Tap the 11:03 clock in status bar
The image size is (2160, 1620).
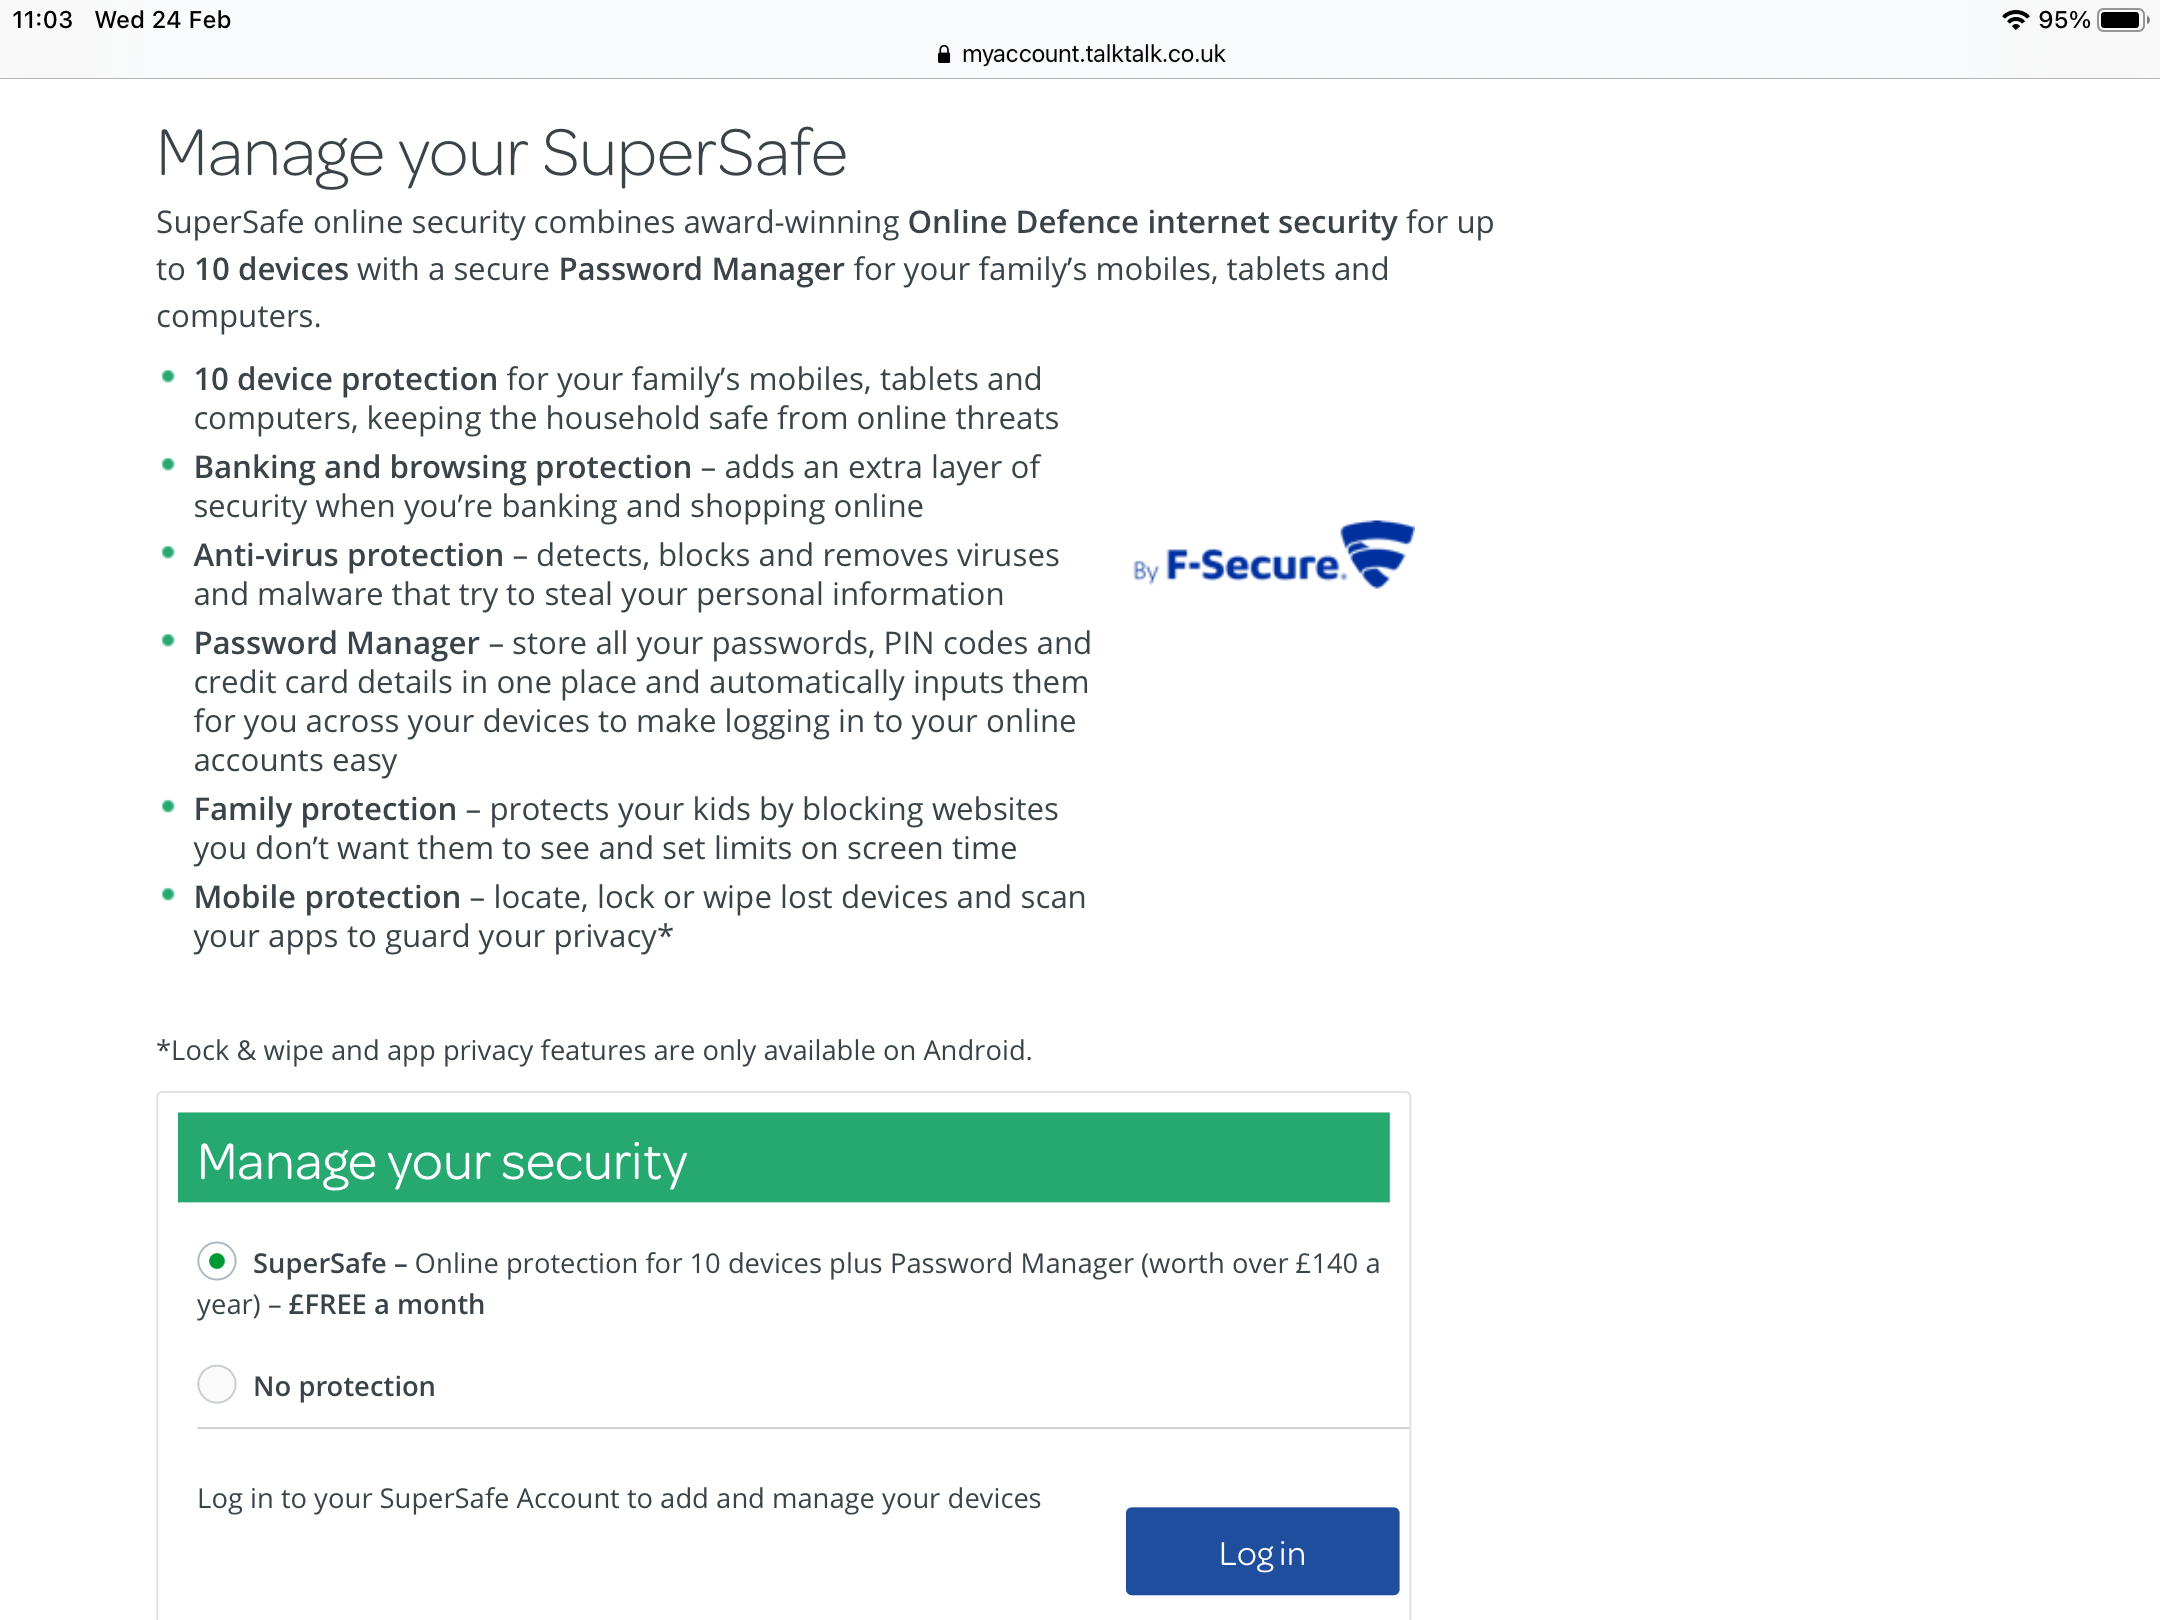[42, 20]
